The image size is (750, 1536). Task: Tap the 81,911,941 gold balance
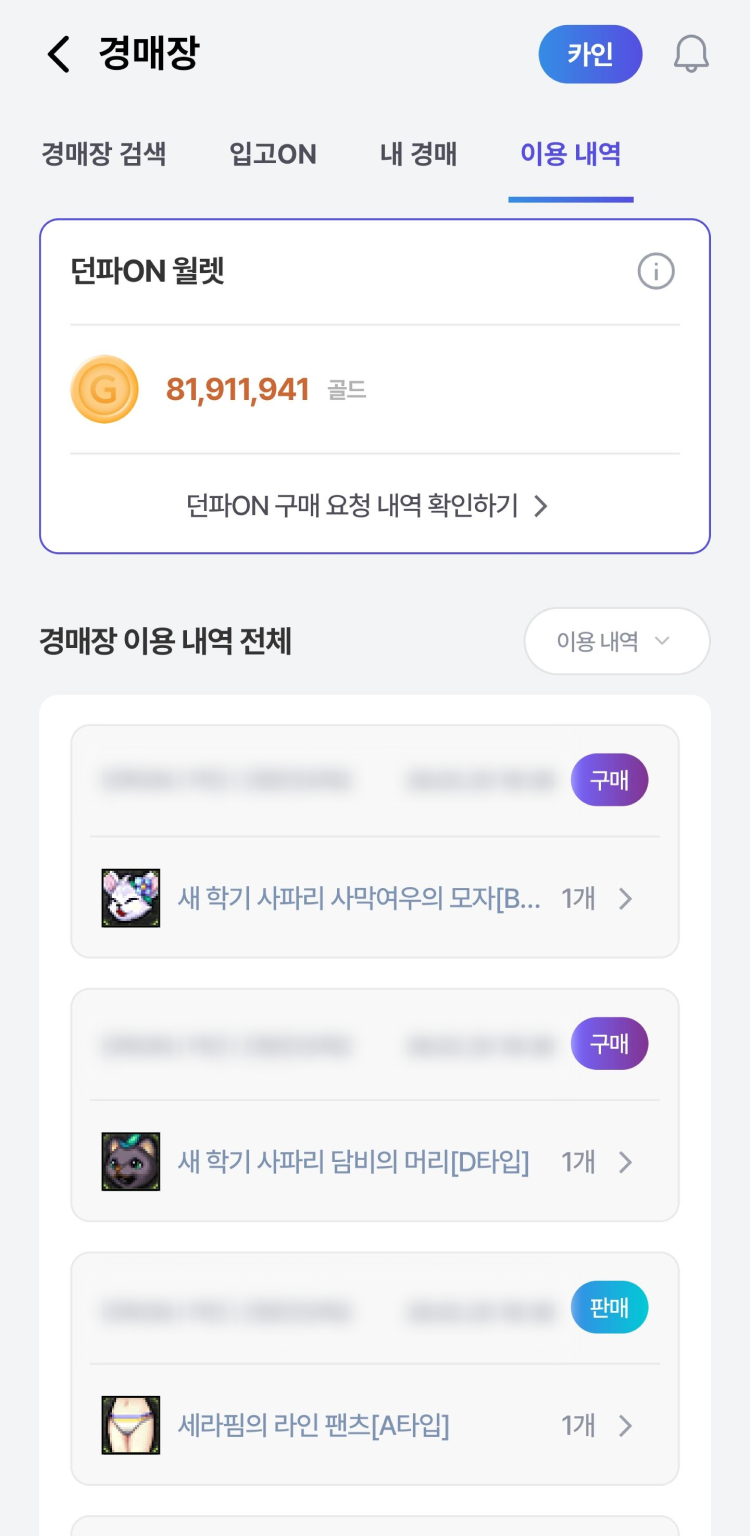click(x=238, y=389)
